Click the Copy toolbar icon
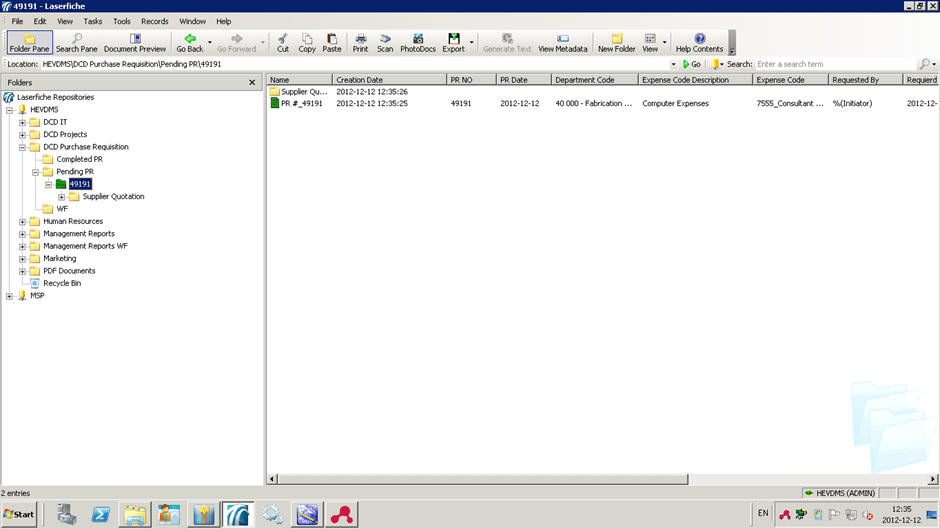The width and height of the screenshot is (940, 529). click(x=307, y=43)
